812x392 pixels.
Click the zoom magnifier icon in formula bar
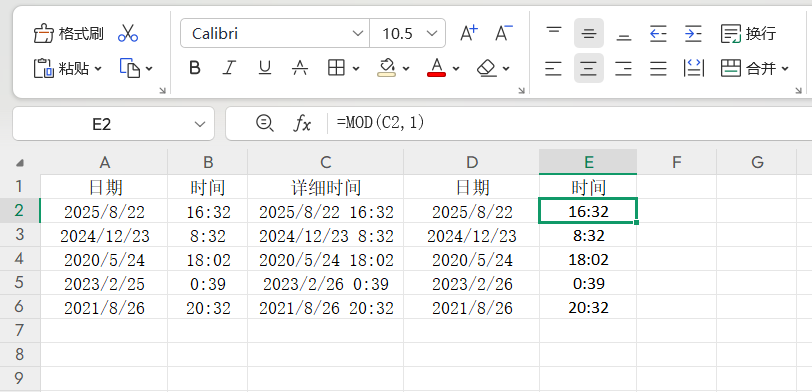click(265, 123)
